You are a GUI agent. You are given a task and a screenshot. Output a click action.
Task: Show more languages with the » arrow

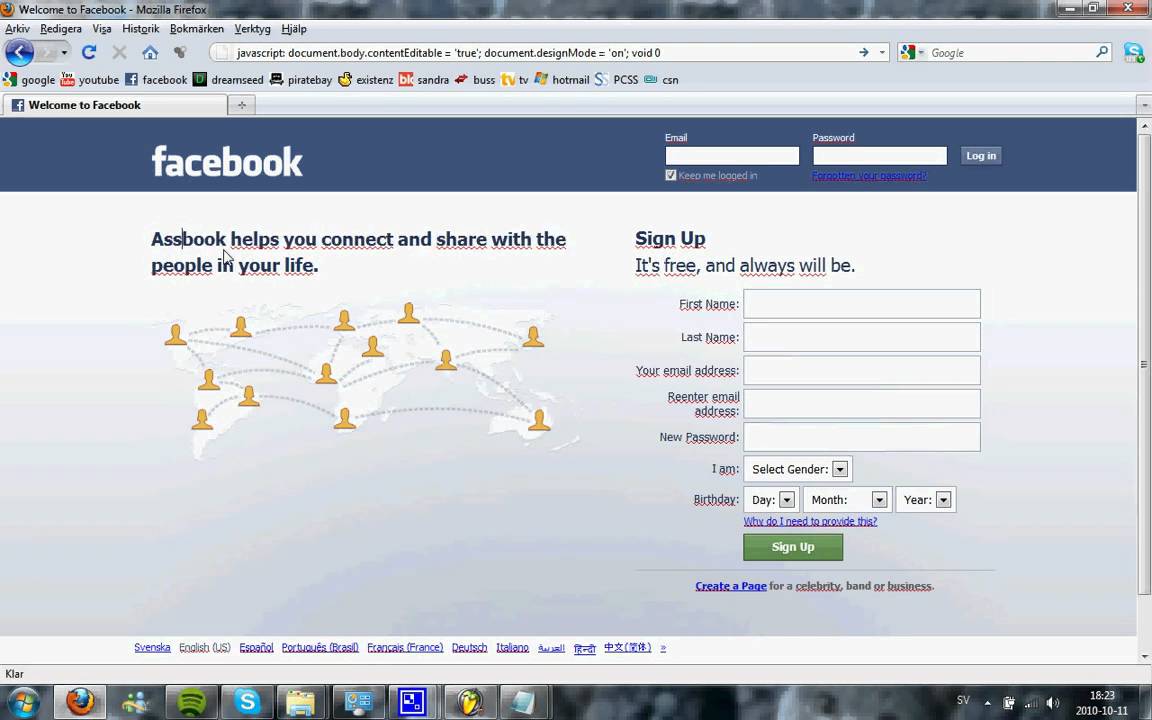click(663, 647)
